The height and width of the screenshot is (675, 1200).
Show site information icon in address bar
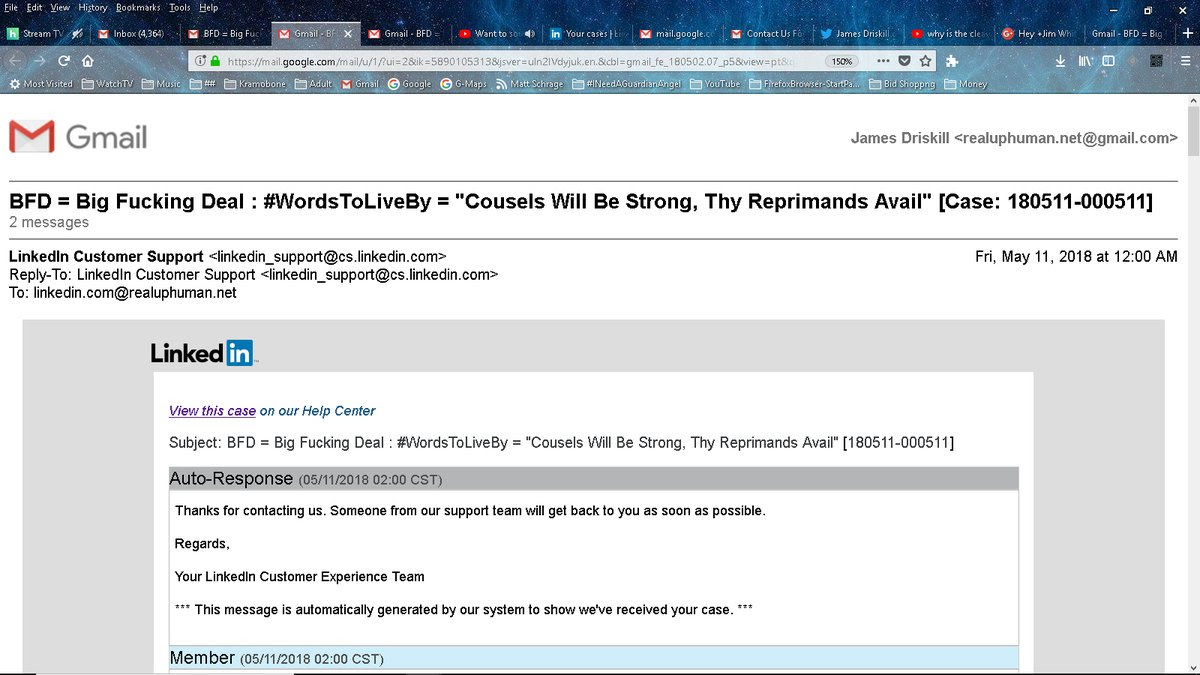point(198,61)
